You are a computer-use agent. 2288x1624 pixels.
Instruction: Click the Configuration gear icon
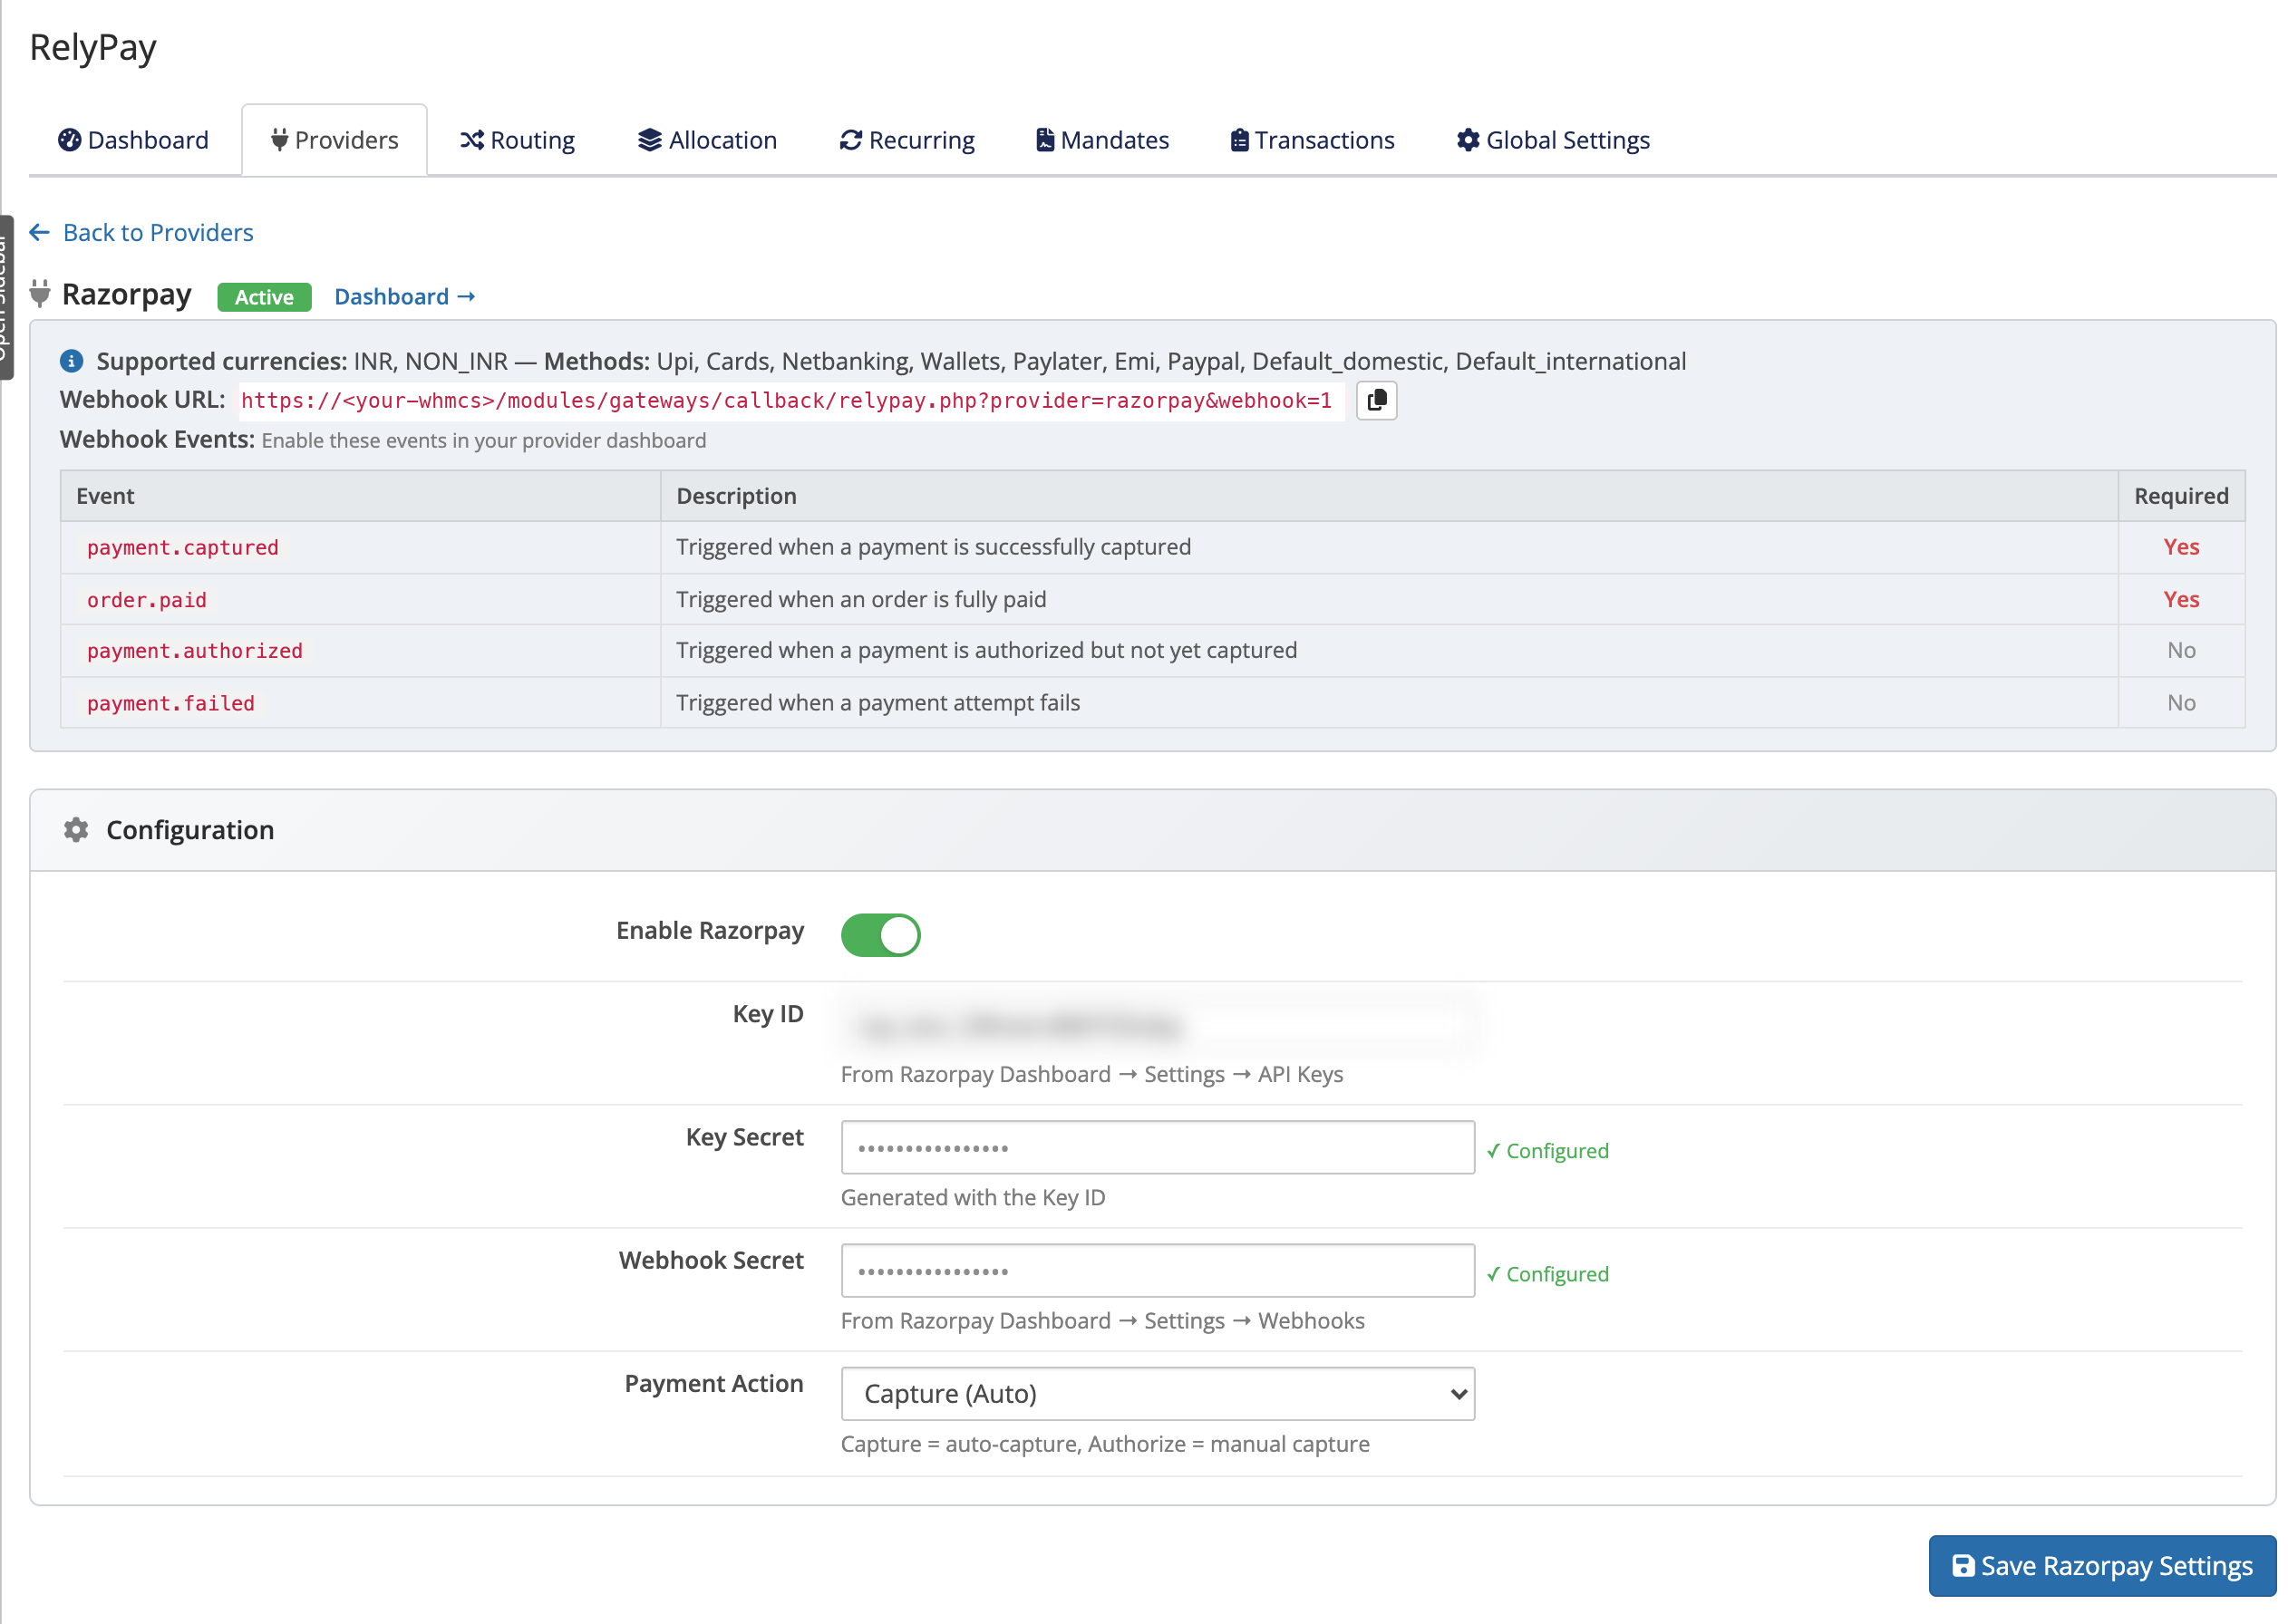click(x=76, y=830)
